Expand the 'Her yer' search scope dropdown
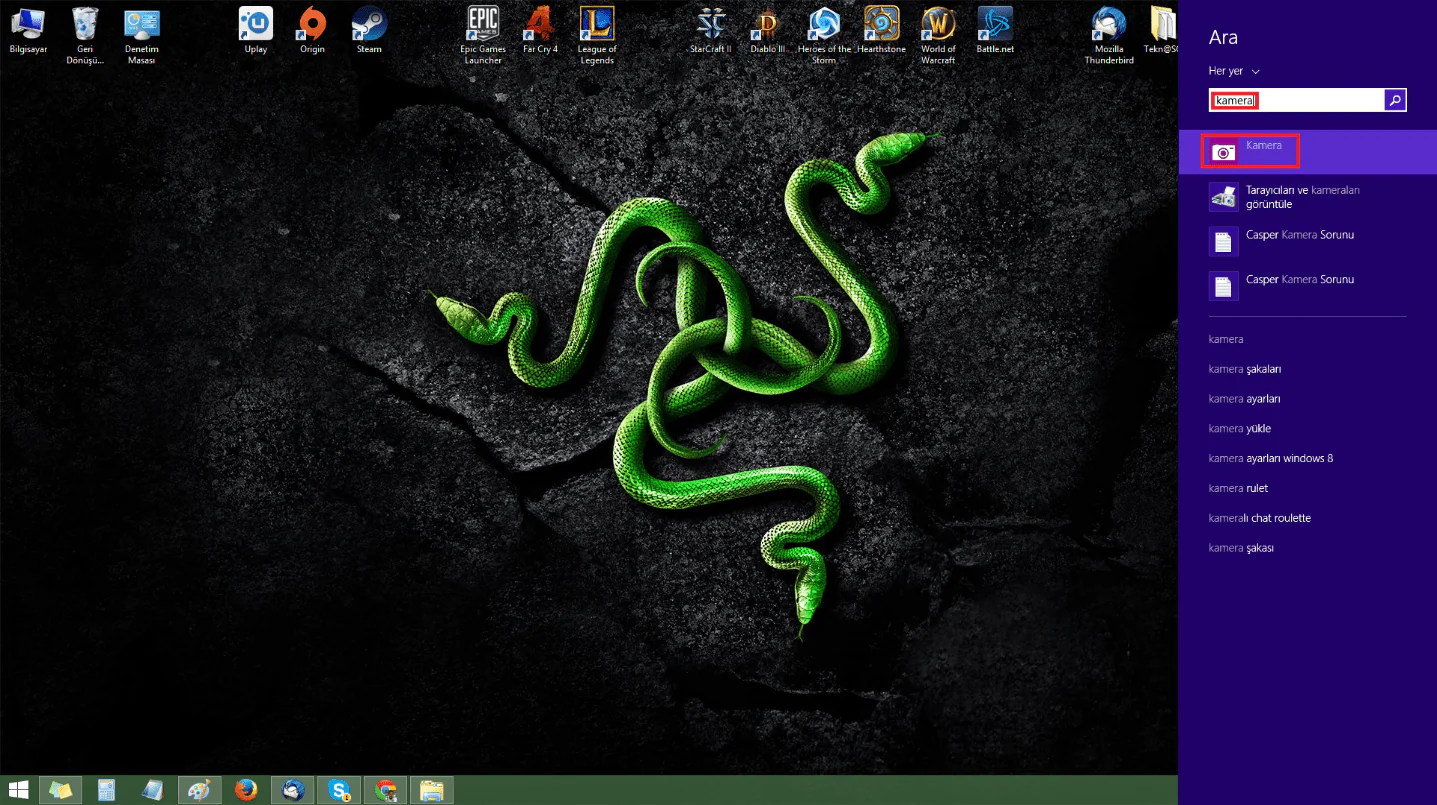Image resolution: width=1437 pixels, height=805 pixels. [1234, 71]
